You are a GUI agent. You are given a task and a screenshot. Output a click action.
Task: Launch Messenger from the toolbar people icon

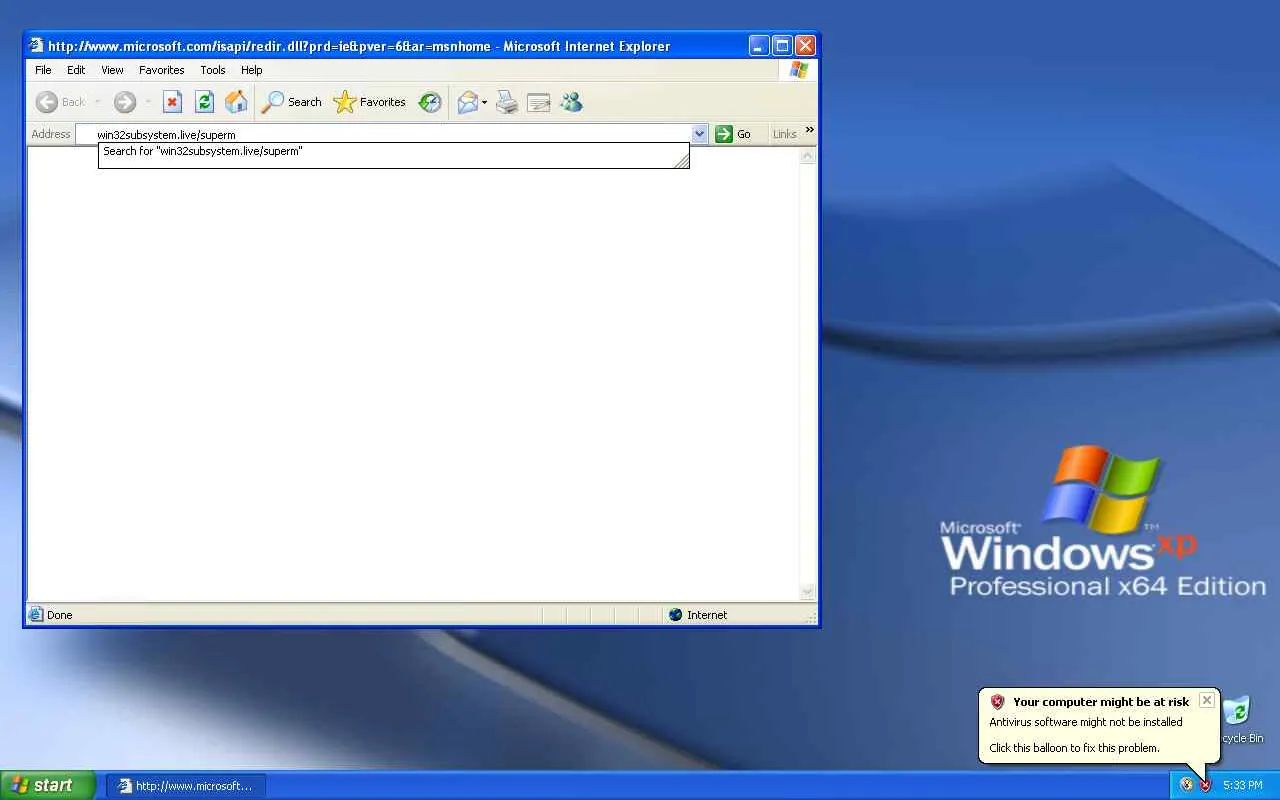point(571,102)
